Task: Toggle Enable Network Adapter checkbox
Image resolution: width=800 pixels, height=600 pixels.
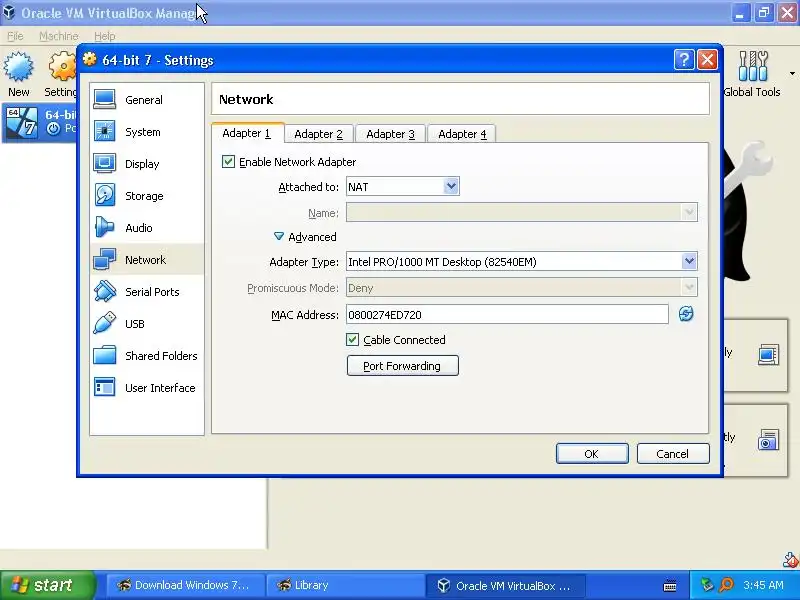Action: tap(228, 162)
